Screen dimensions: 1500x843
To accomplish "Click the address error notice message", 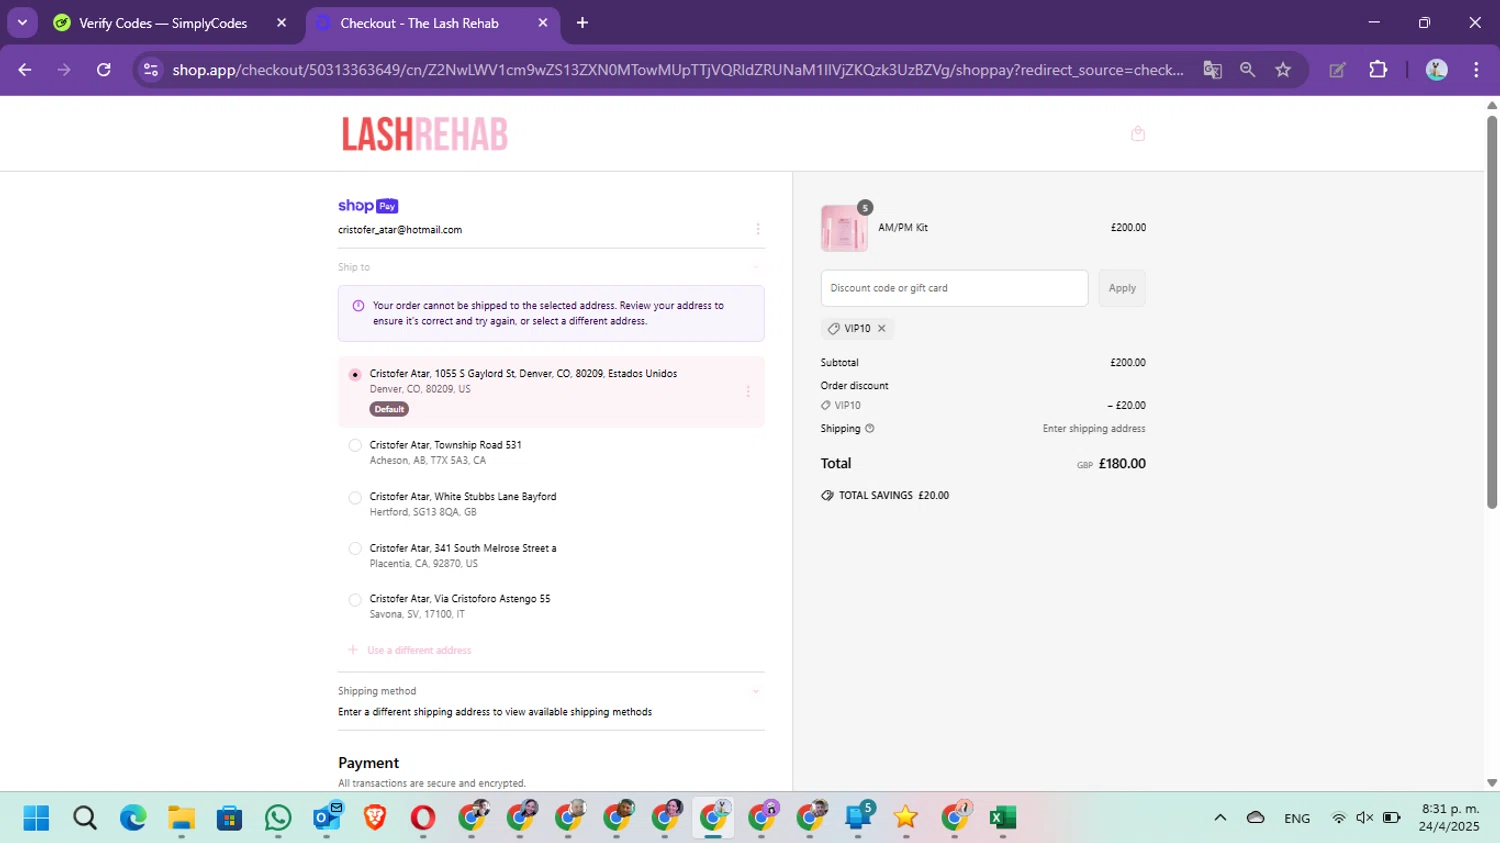I will coord(551,314).
